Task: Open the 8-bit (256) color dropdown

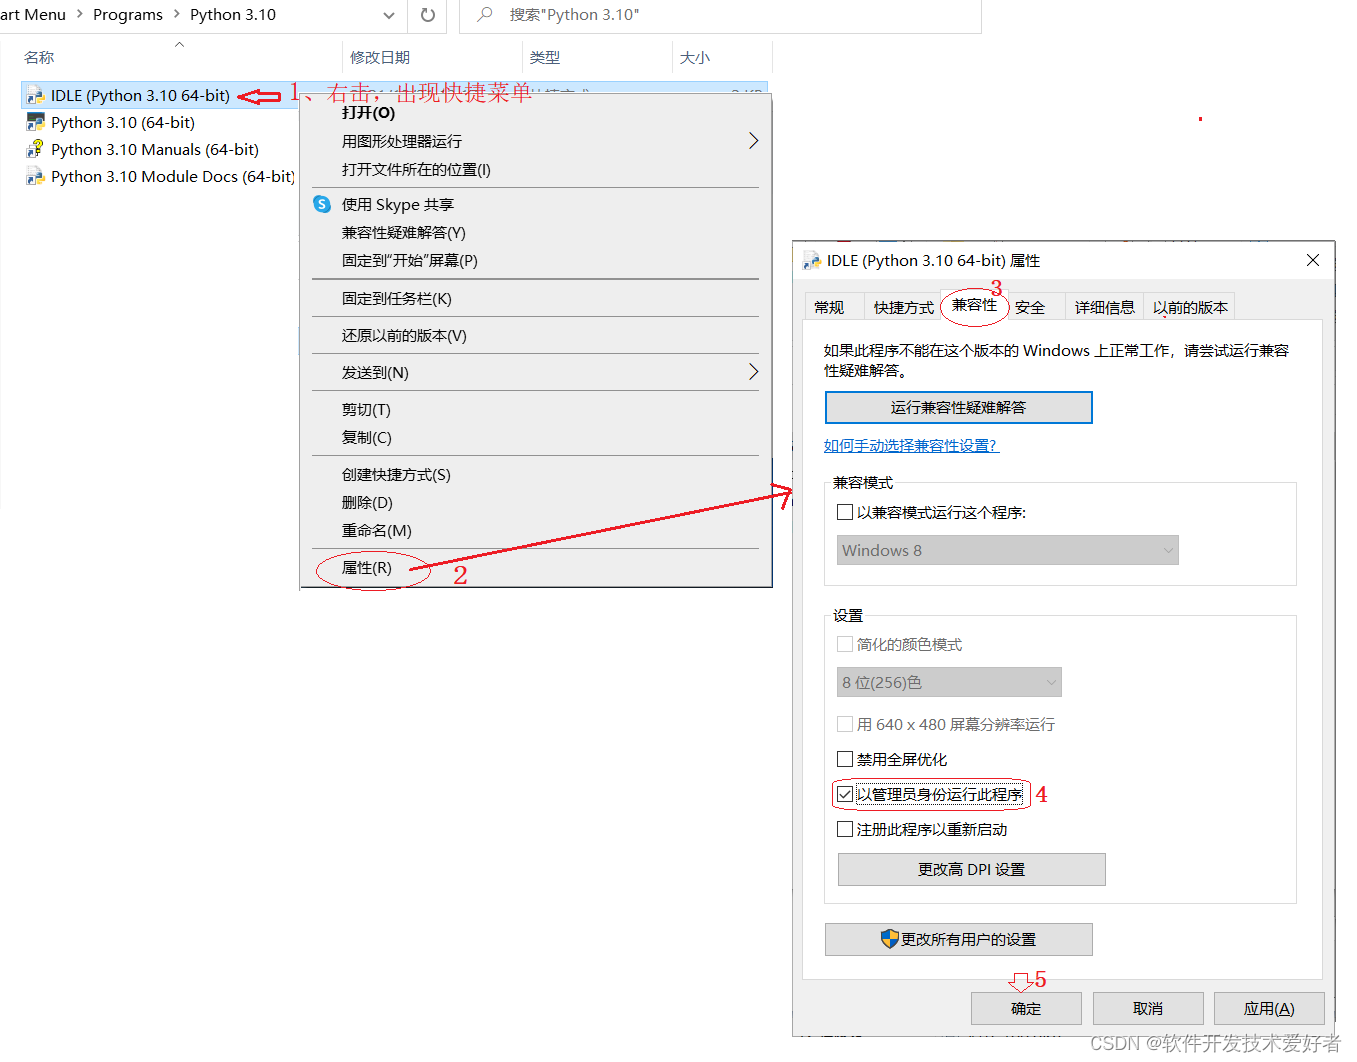Action: click(x=949, y=682)
